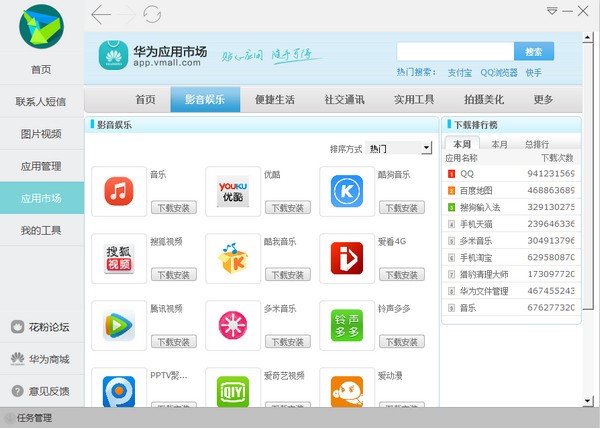Select the 影音娱乐 category tab
The width and height of the screenshot is (601, 430).
pyautogui.click(x=205, y=100)
